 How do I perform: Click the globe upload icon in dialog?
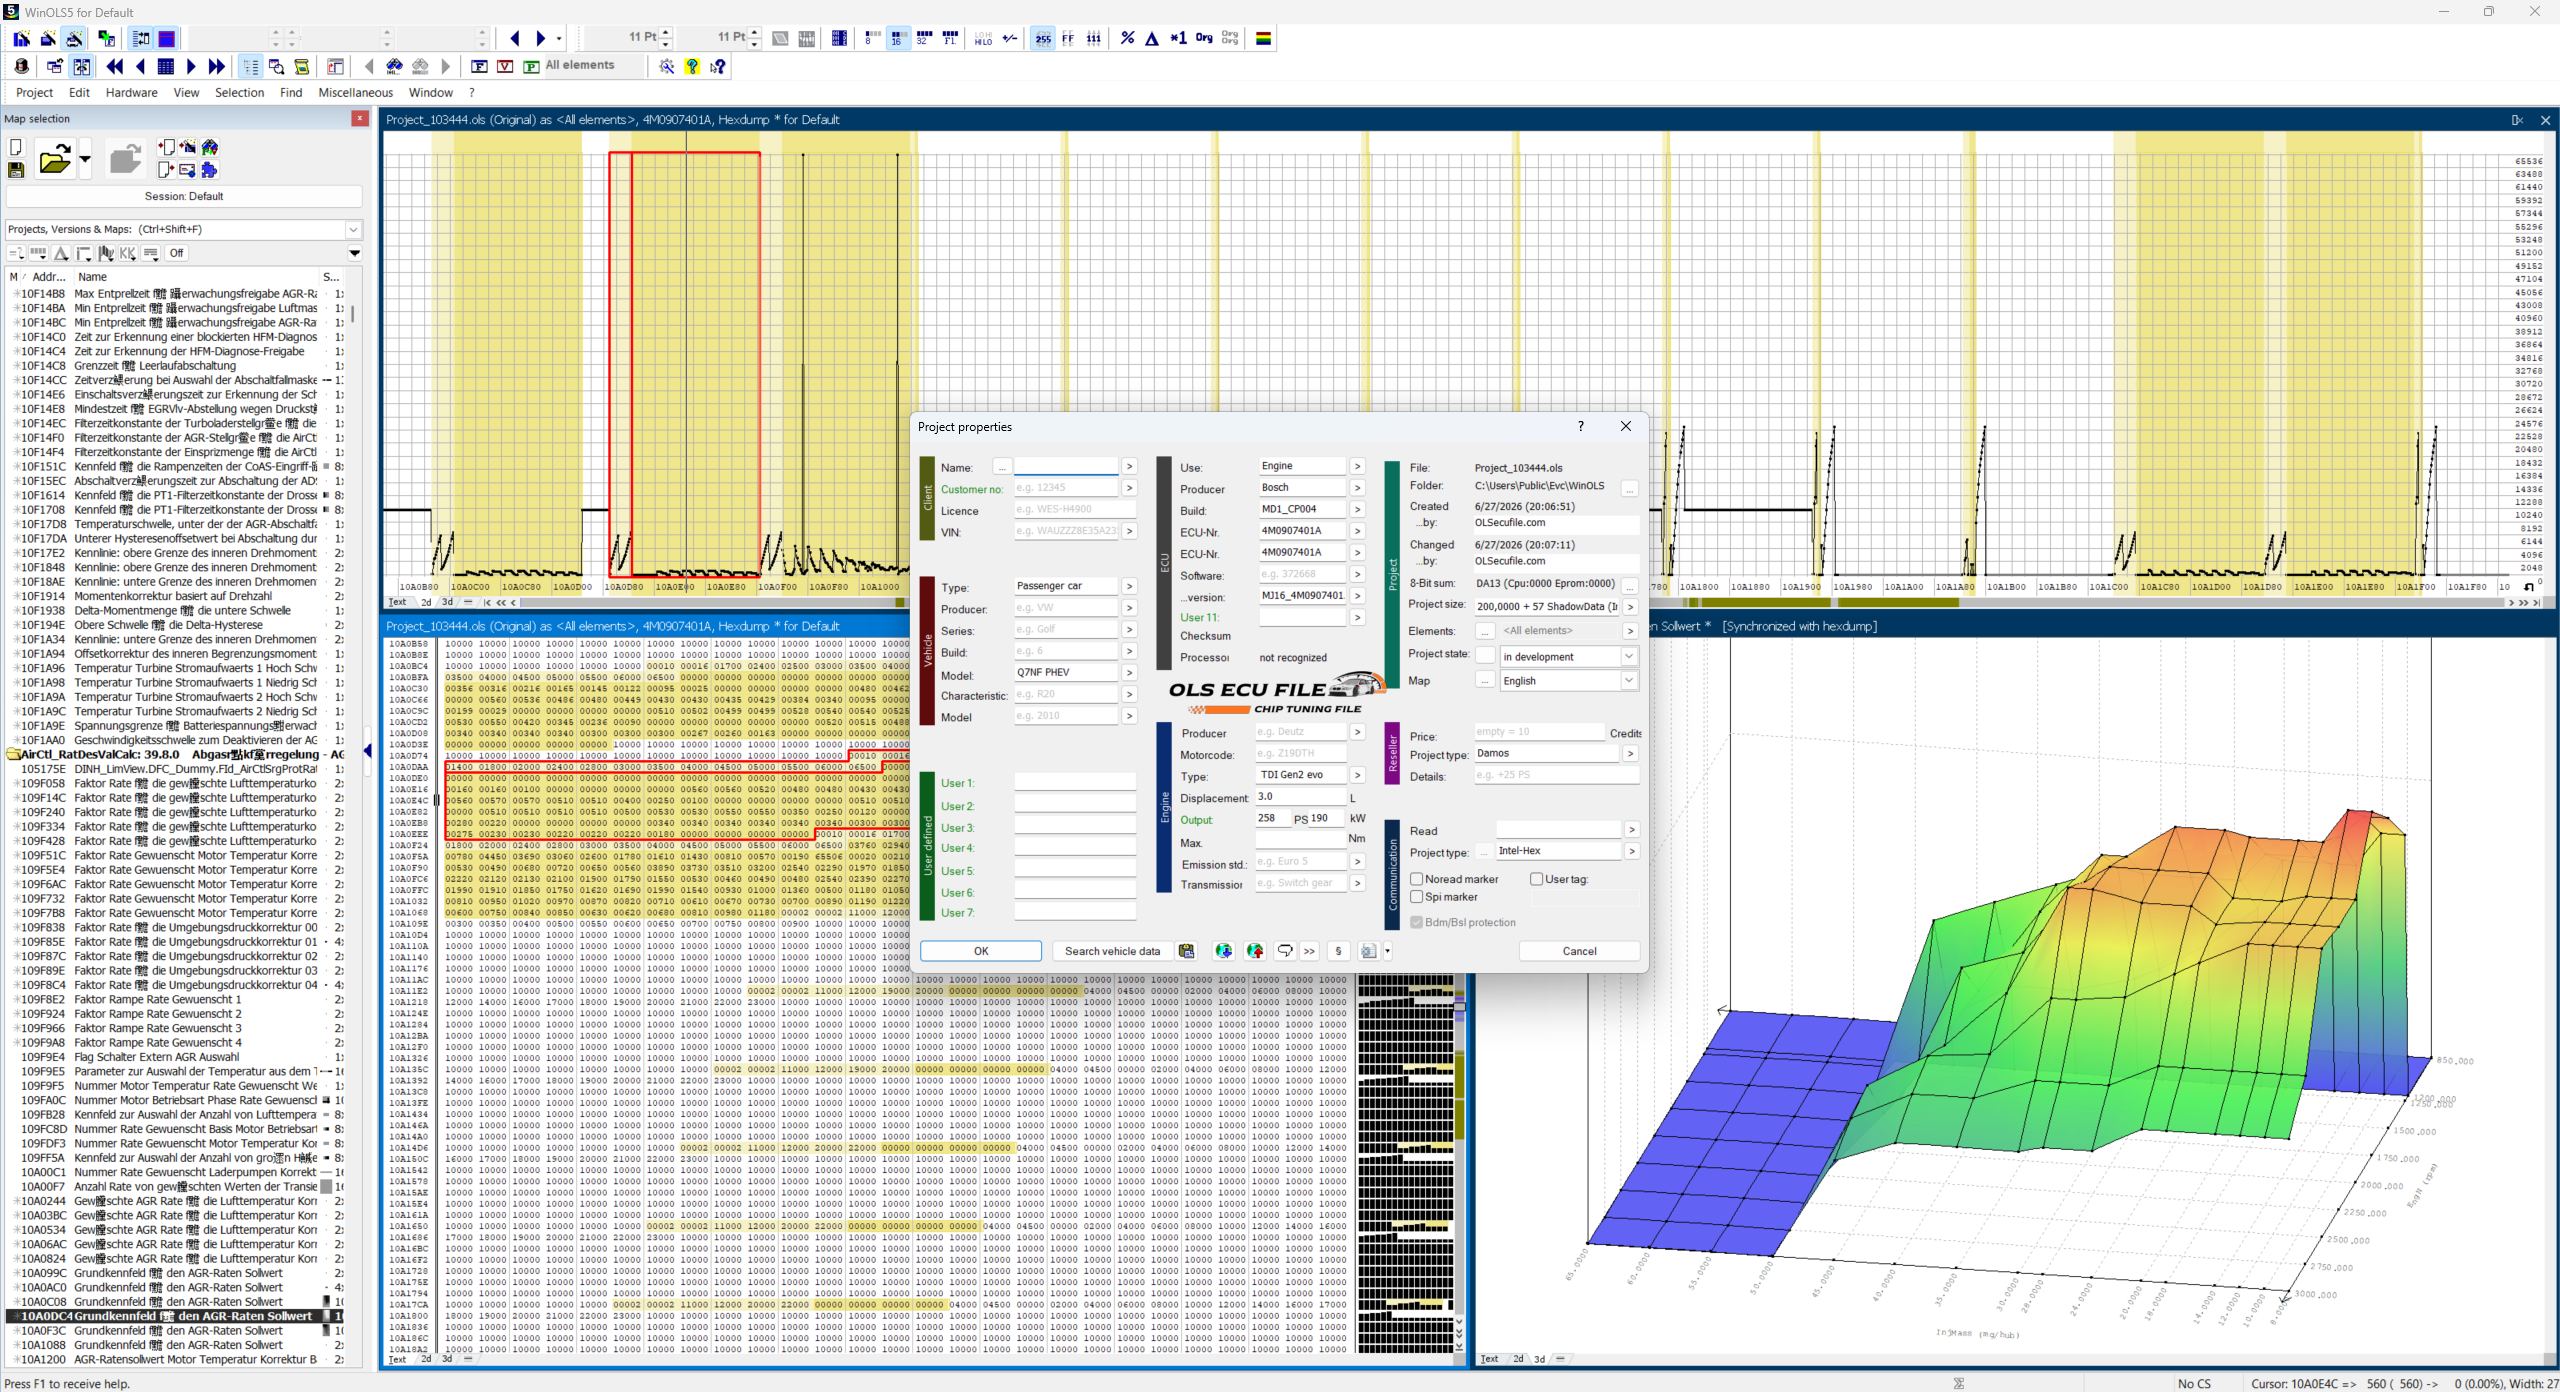point(1255,951)
